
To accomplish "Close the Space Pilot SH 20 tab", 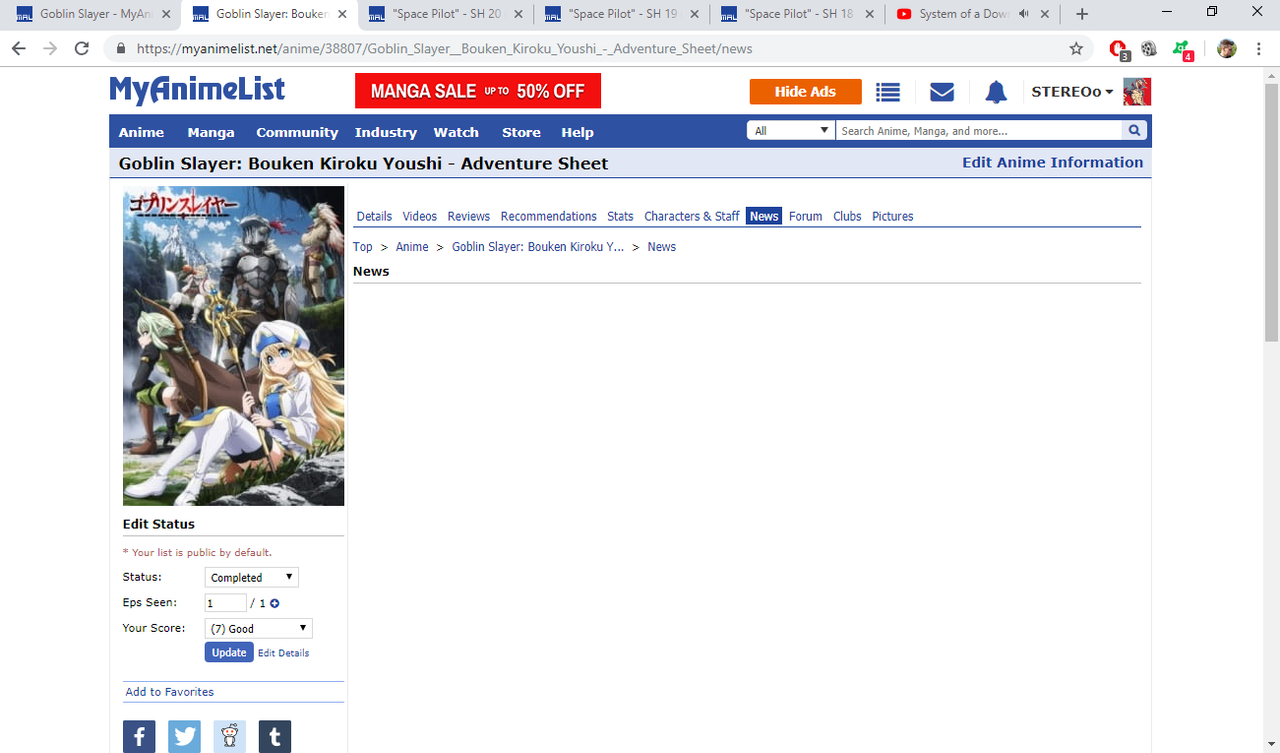I will coord(518,14).
